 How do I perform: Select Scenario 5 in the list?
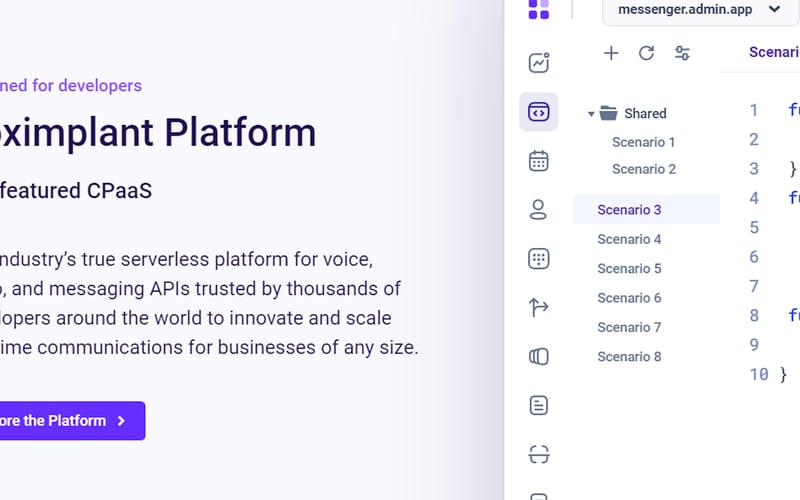(x=629, y=268)
